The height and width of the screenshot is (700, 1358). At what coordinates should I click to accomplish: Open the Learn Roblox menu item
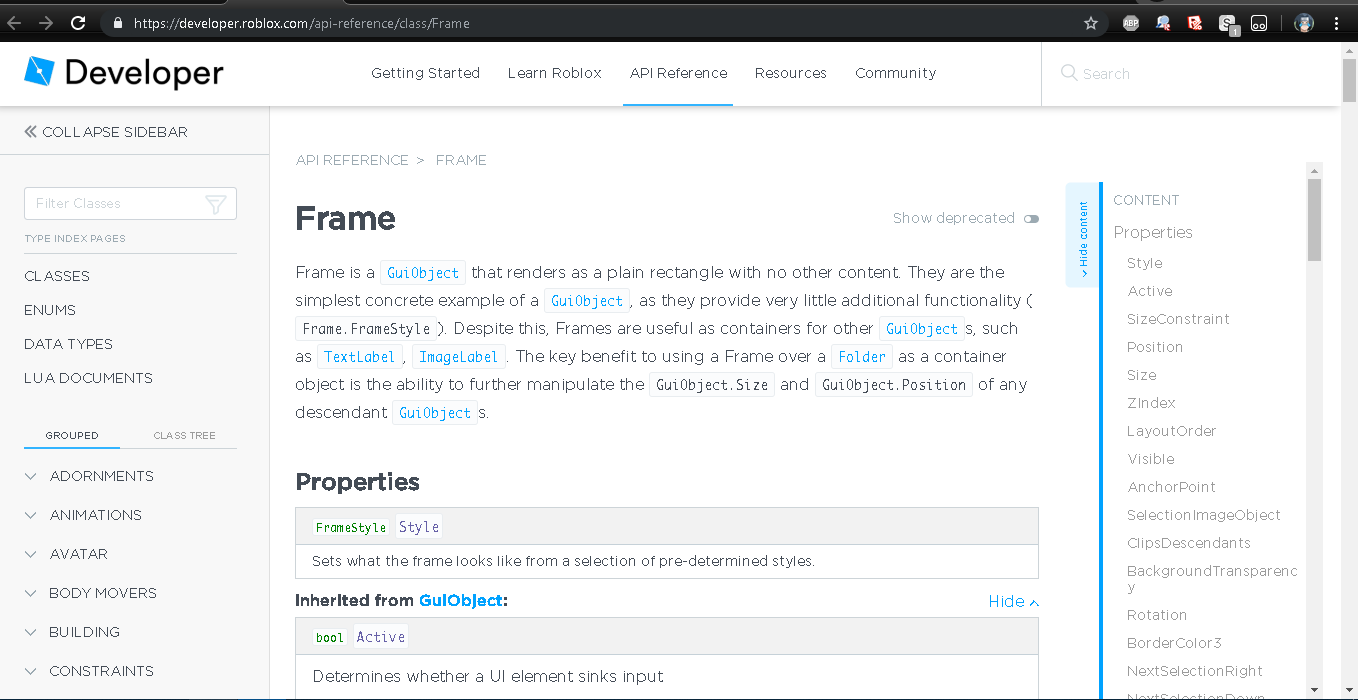(x=554, y=72)
